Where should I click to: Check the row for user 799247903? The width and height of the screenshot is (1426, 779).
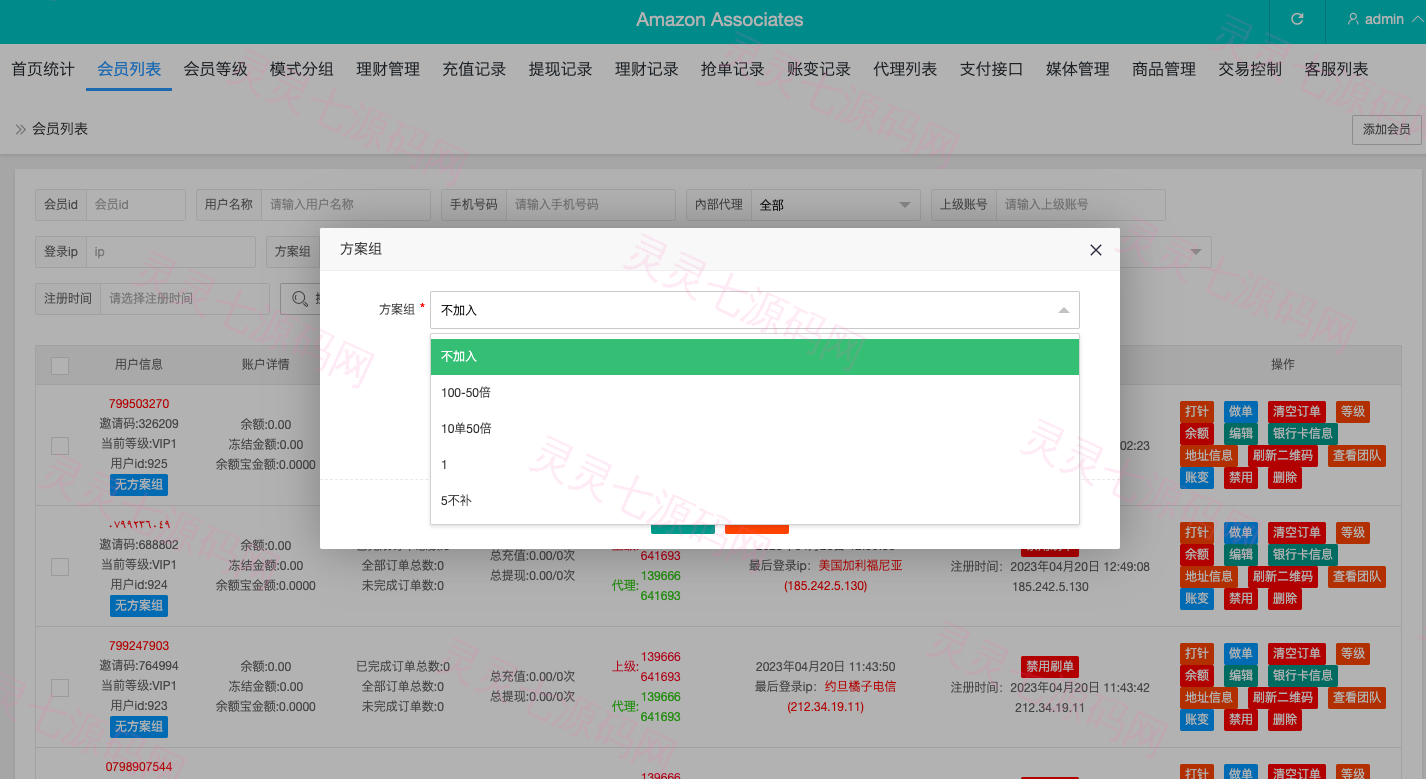pos(60,687)
